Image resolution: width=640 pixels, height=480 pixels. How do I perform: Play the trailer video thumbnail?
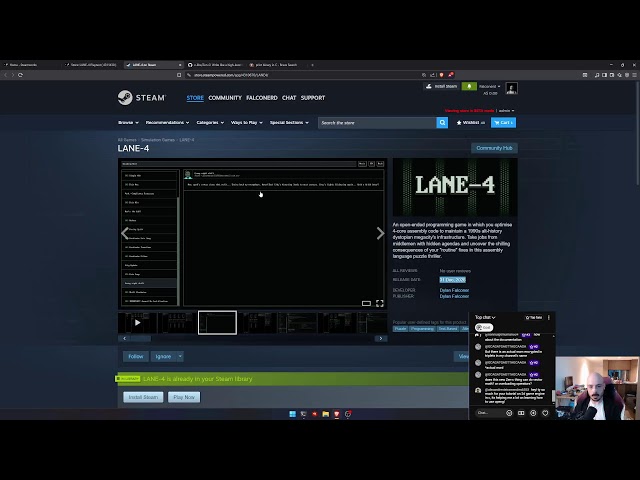[137, 323]
